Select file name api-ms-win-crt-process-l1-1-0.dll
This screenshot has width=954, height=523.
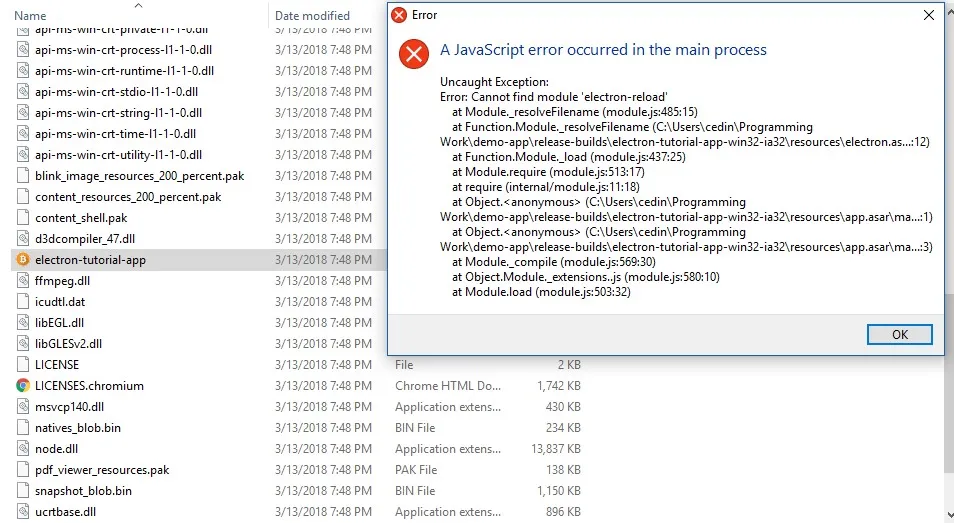coord(124,50)
